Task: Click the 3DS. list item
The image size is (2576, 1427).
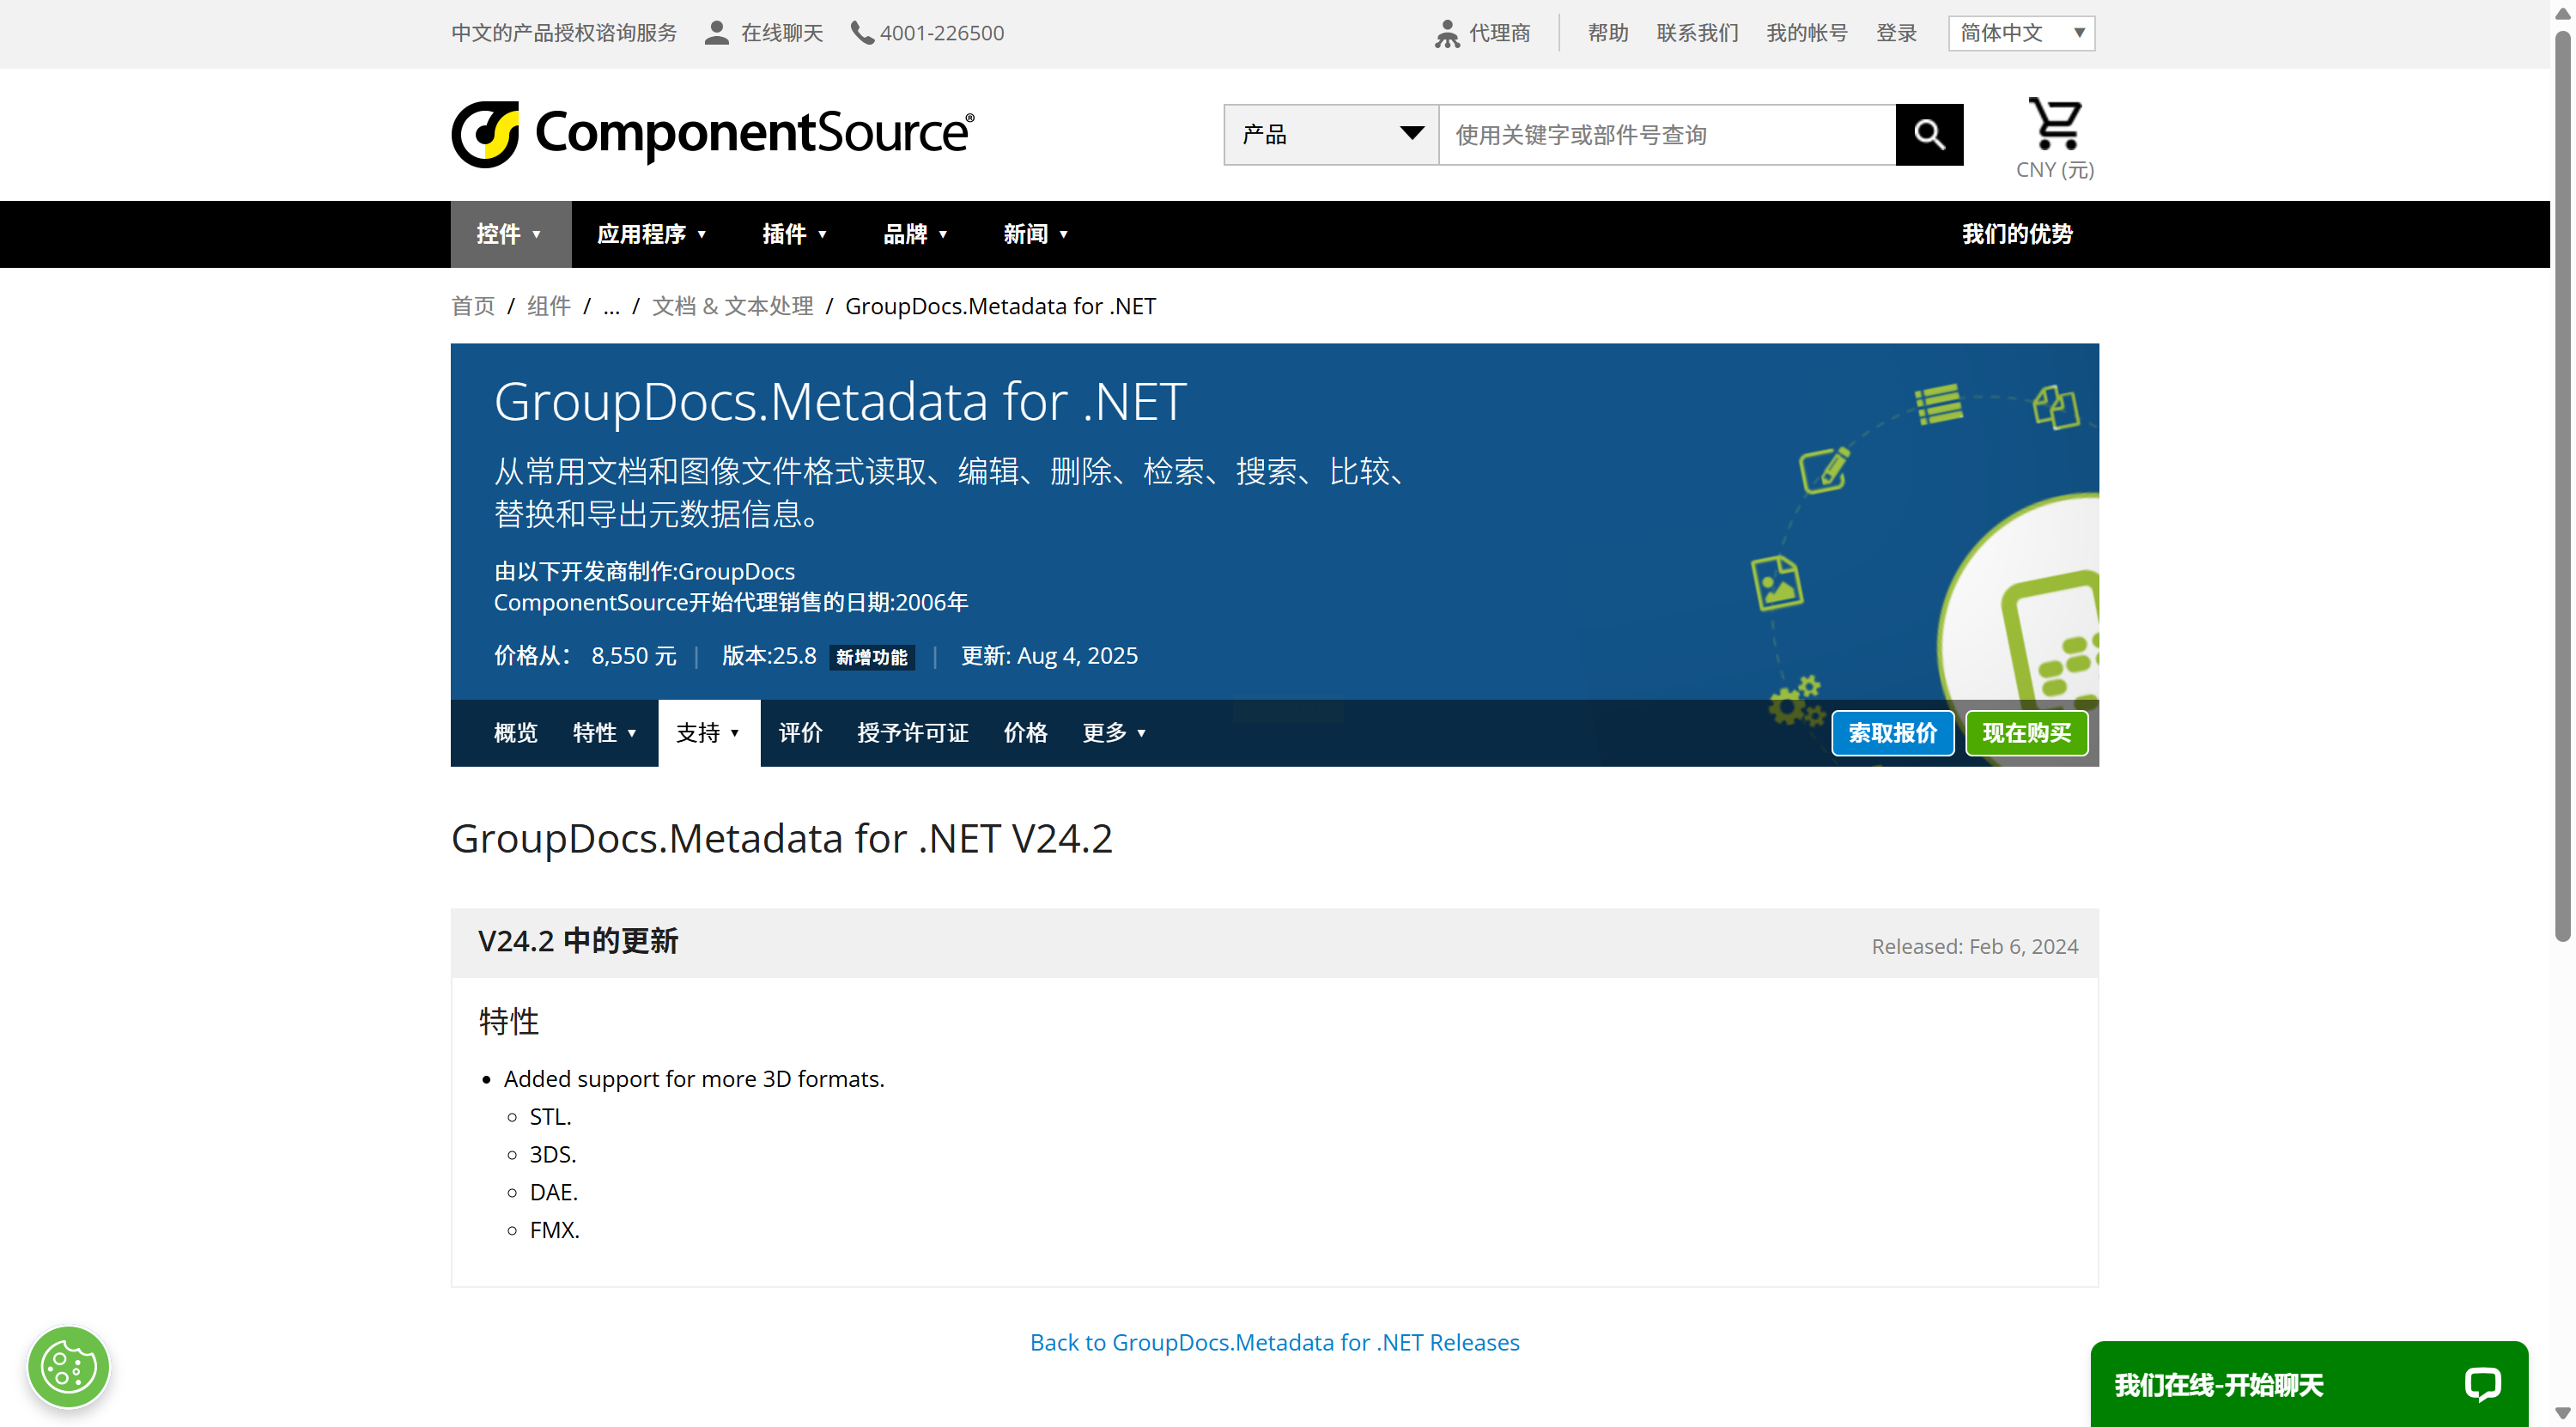Action: pyautogui.click(x=553, y=1154)
